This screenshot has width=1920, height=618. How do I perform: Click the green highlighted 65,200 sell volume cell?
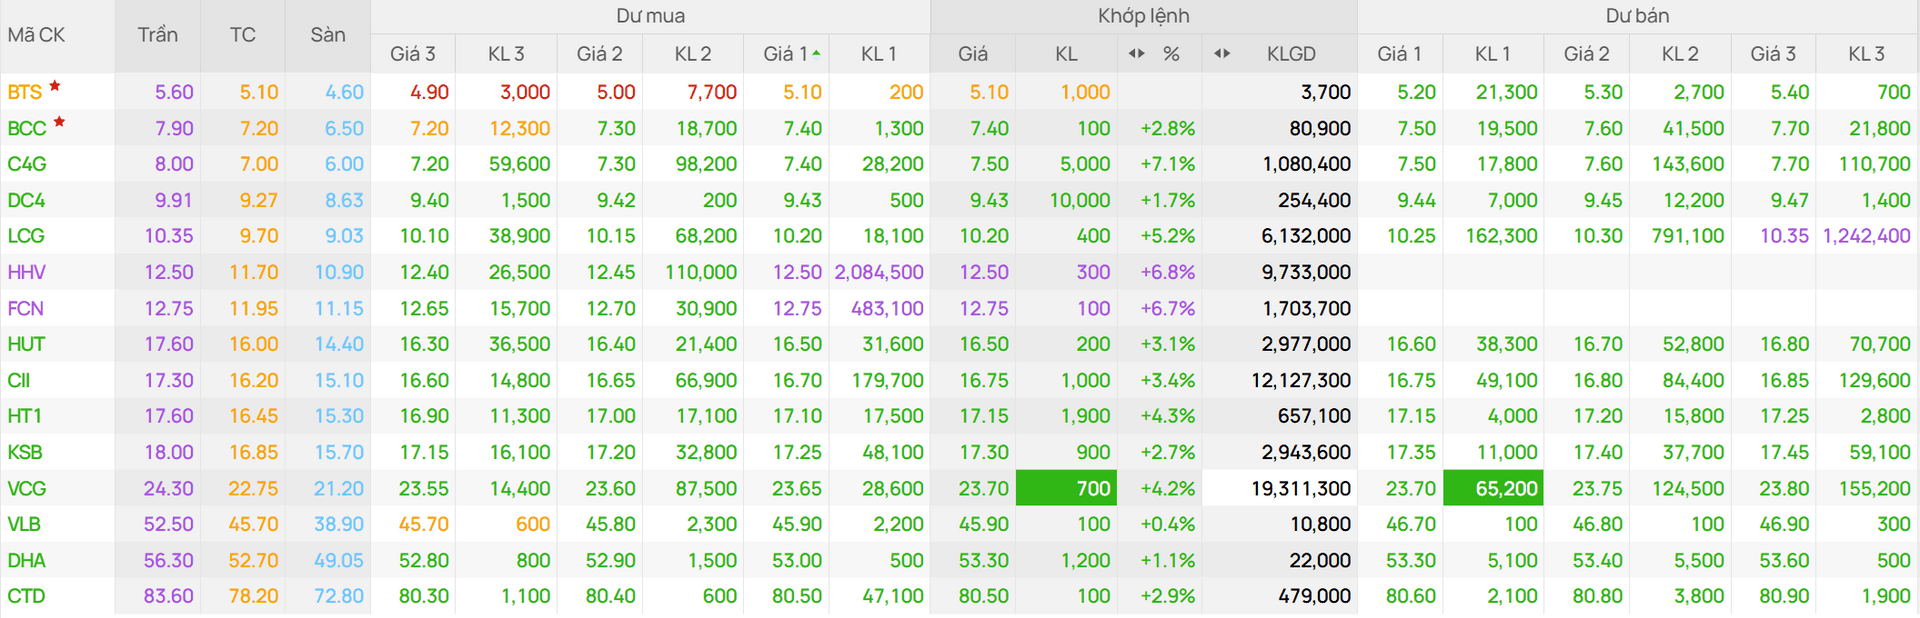[x=1493, y=488]
